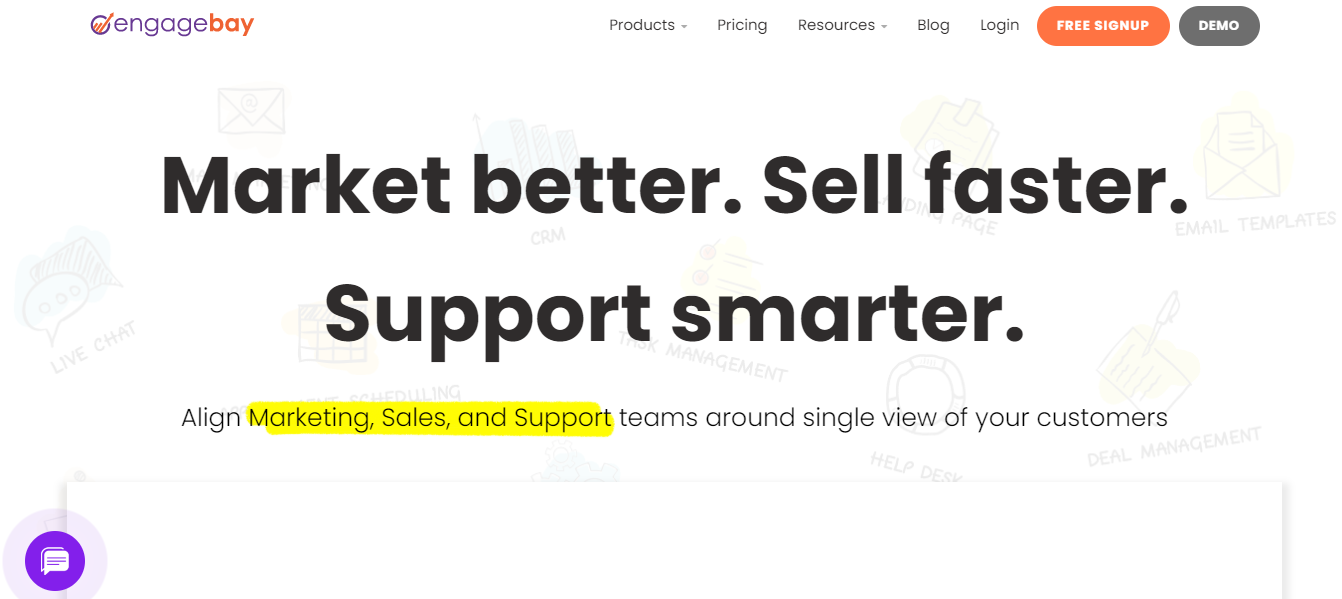This screenshot has width=1342, height=599.
Task: Open the Blog link in navigation
Action: [933, 26]
